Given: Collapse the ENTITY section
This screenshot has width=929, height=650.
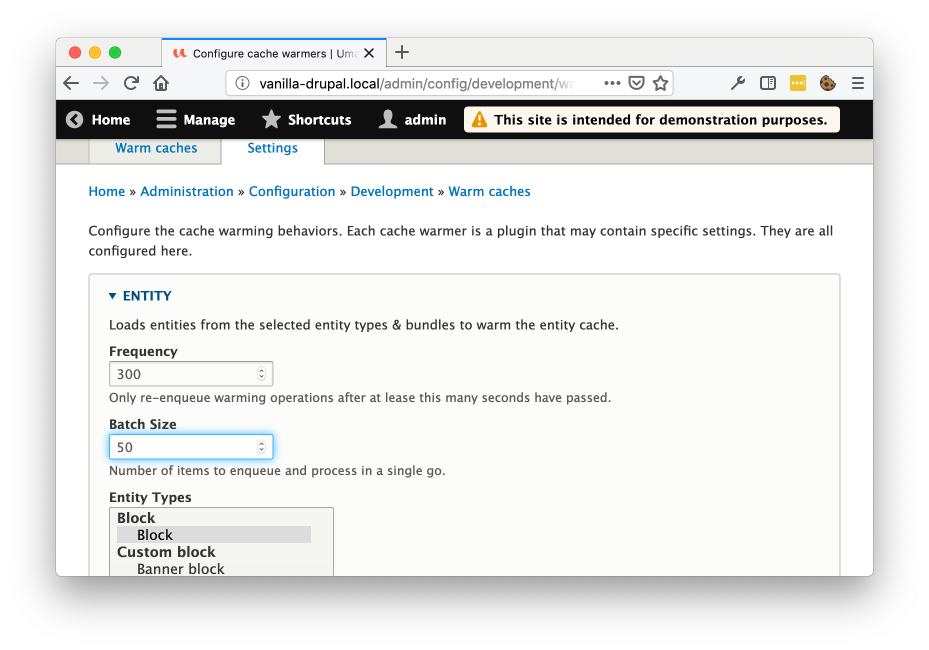Looking at the screenshot, I should click(x=140, y=296).
